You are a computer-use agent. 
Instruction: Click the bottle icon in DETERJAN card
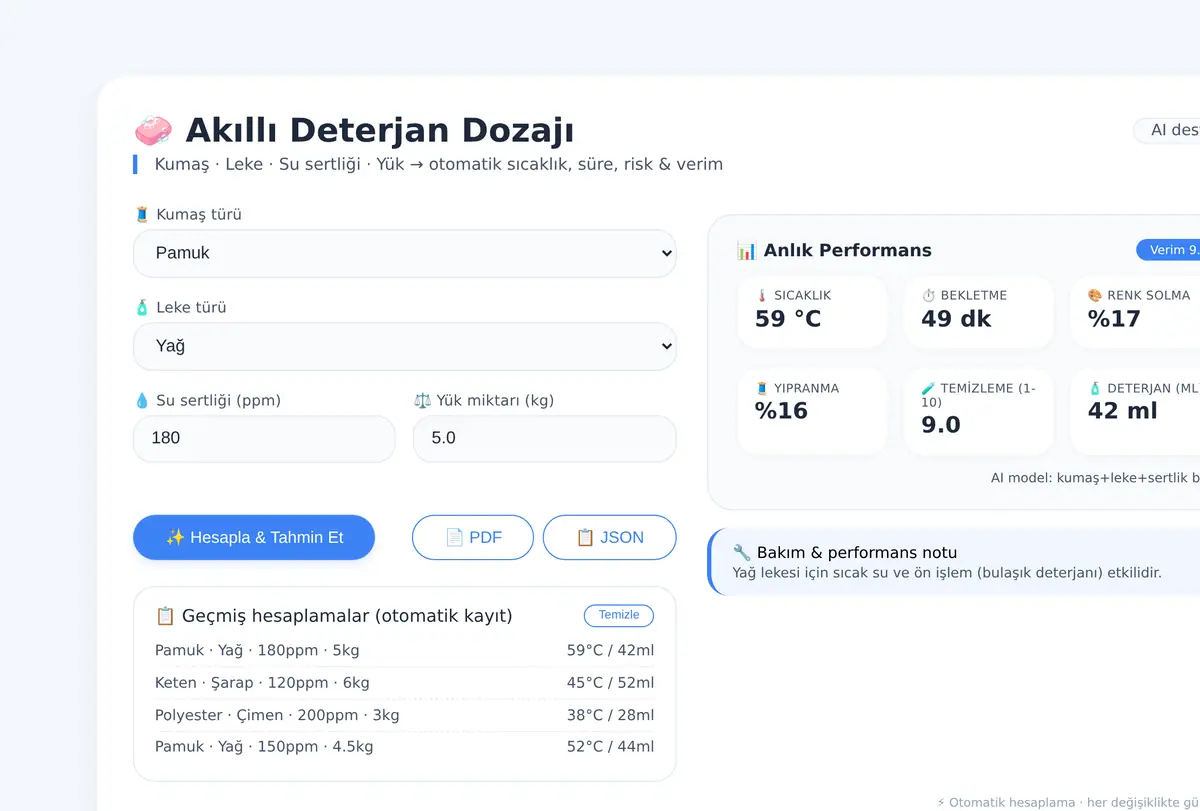tap(1095, 388)
